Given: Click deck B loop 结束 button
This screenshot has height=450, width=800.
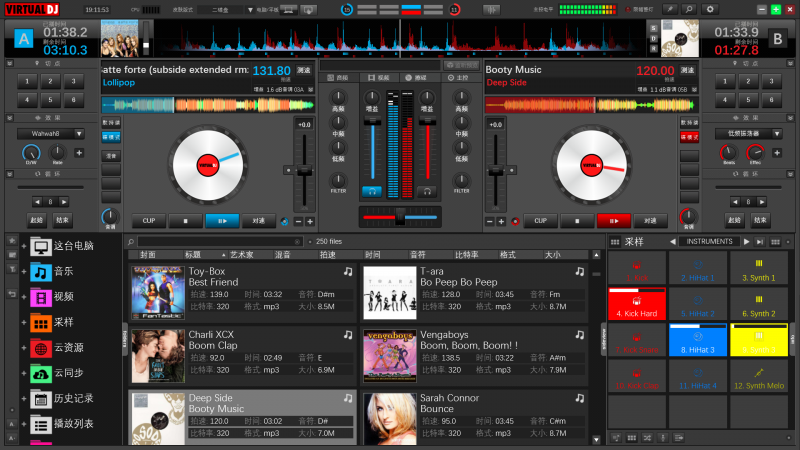Looking at the screenshot, I should [760, 220].
